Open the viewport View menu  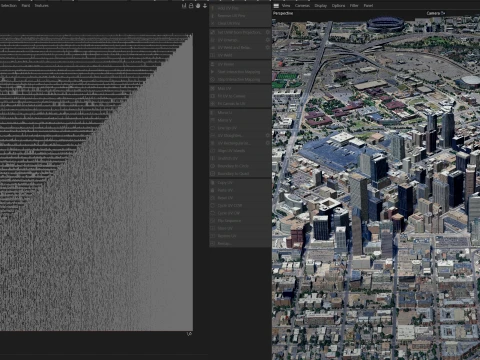pos(286,5)
